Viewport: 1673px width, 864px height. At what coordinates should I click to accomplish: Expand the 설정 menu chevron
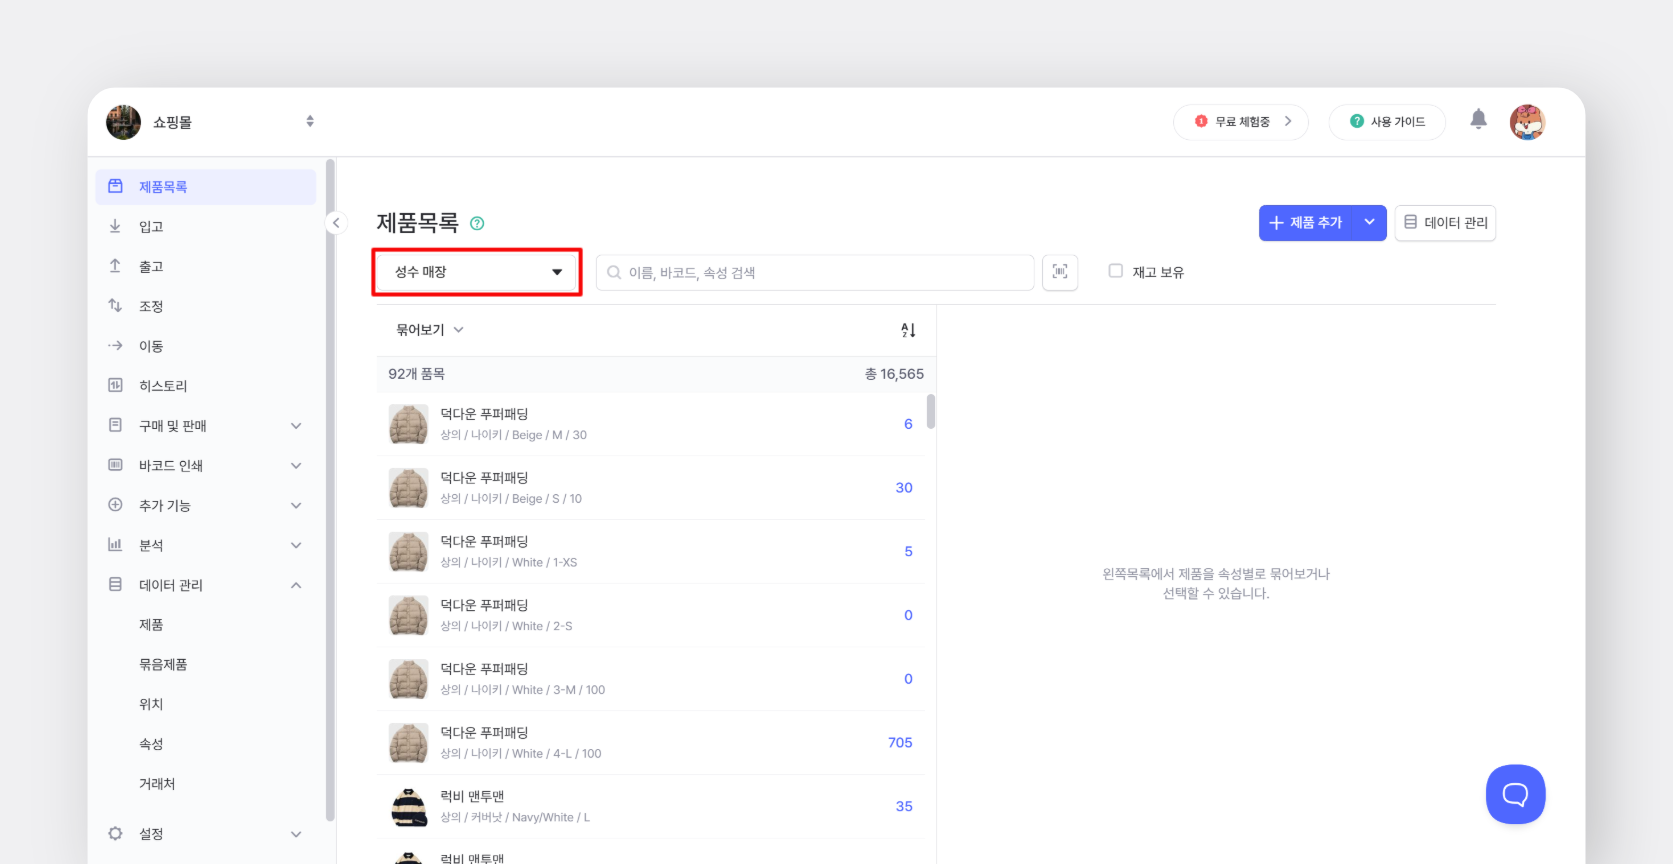296,834
